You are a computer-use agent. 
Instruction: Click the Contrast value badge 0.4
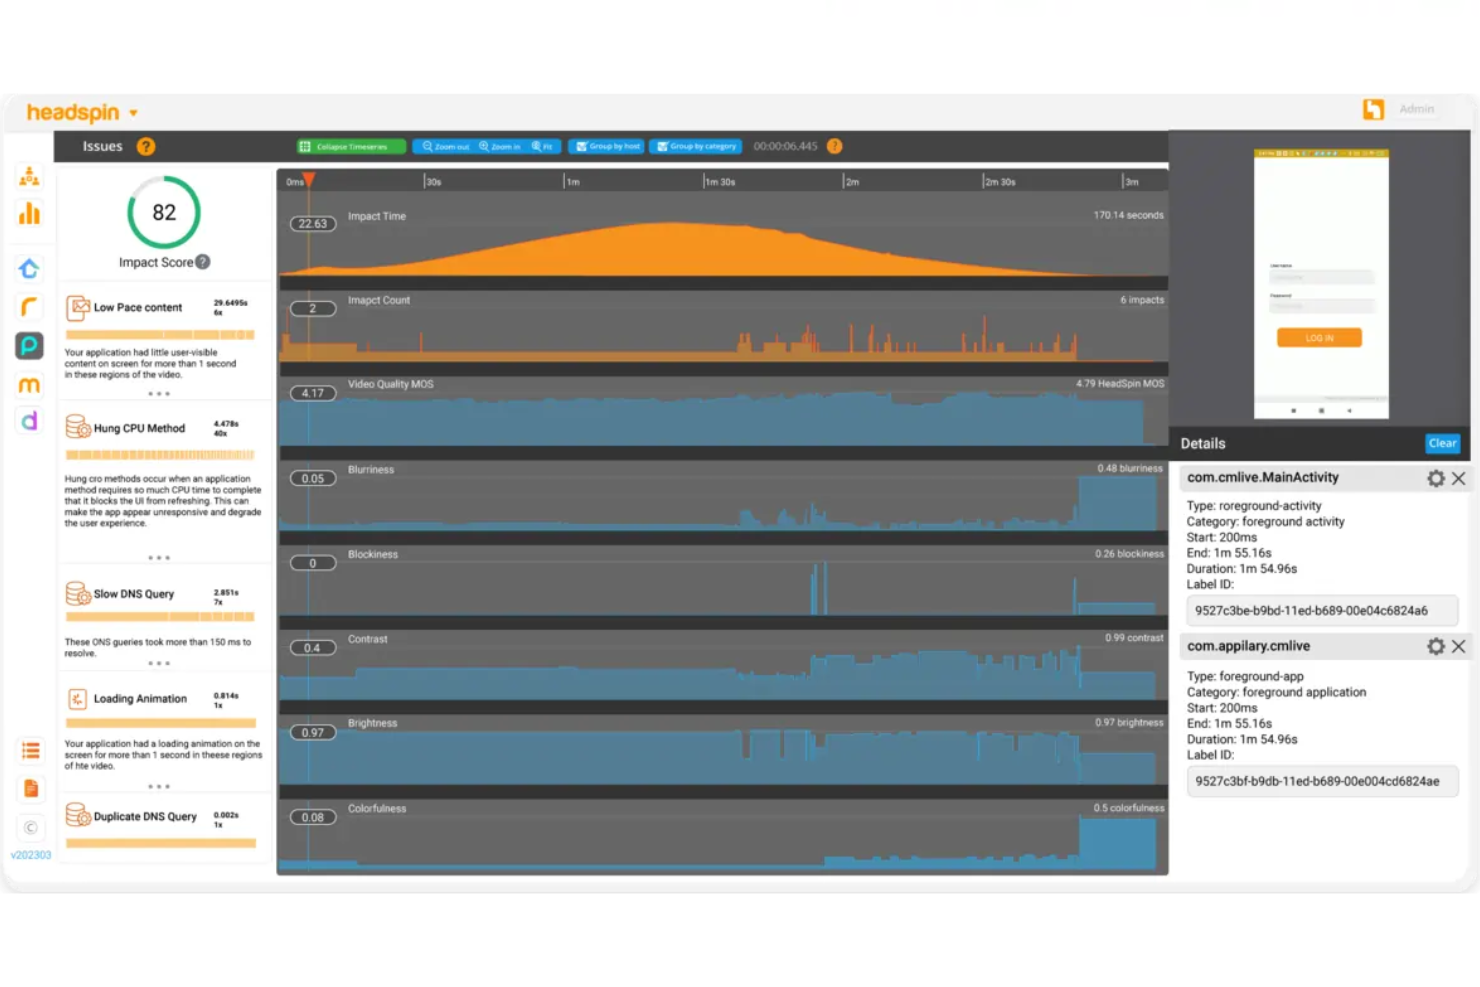coord(313,648)
